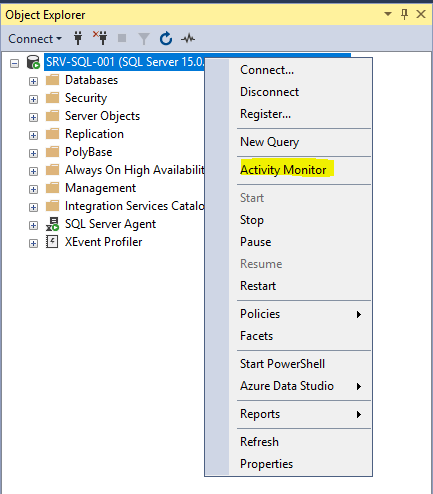Select Activity Monitor in context menu

tap(283, 170)
